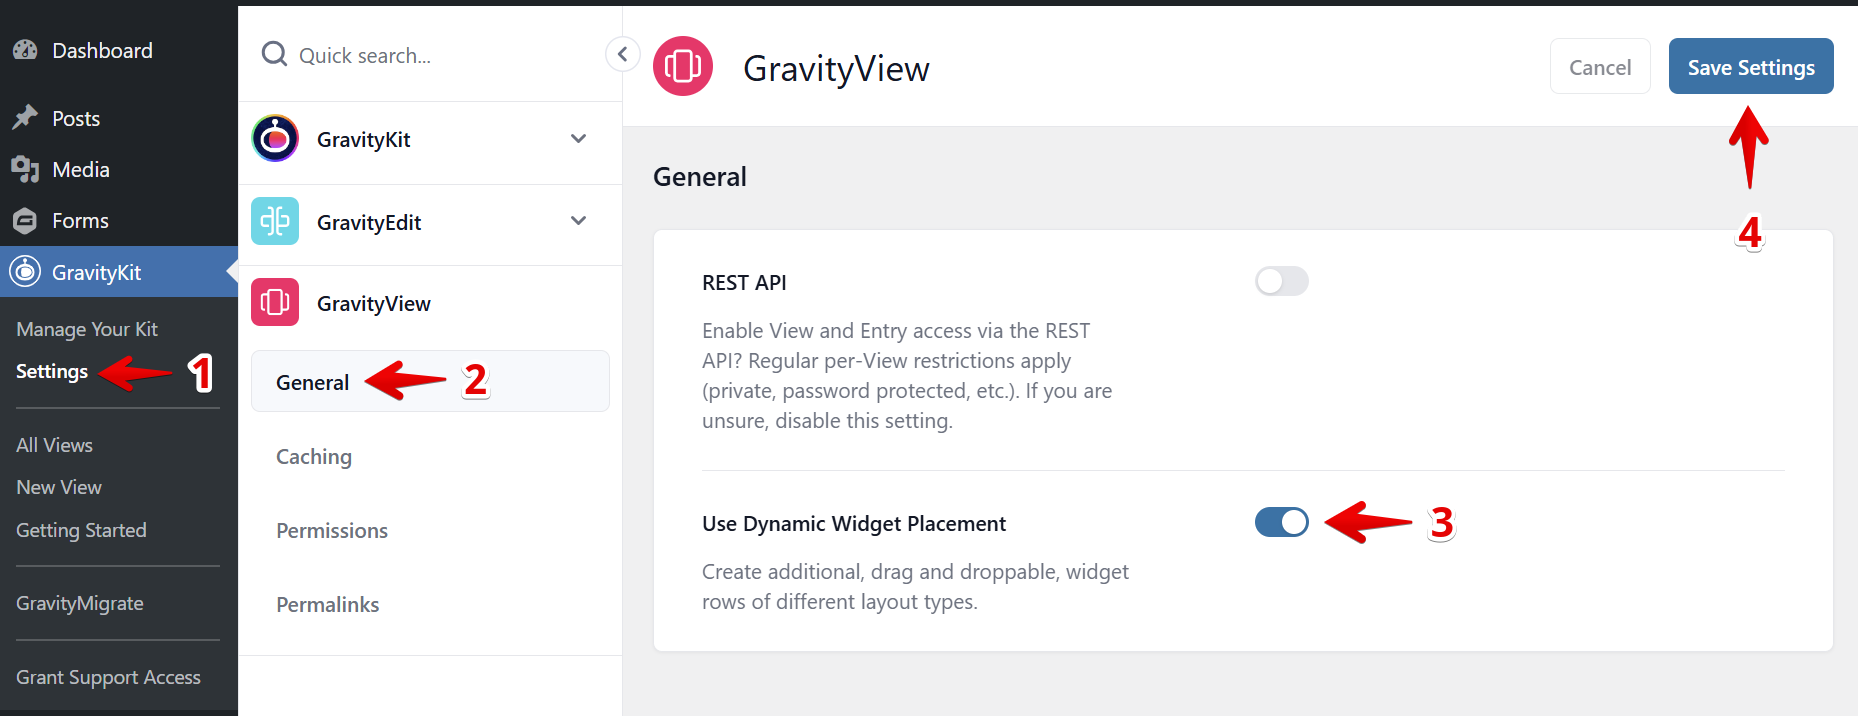Click the GravityEdit product icon
The image size is (1858, 716).
pyautogui.click(x=275, y=221)
